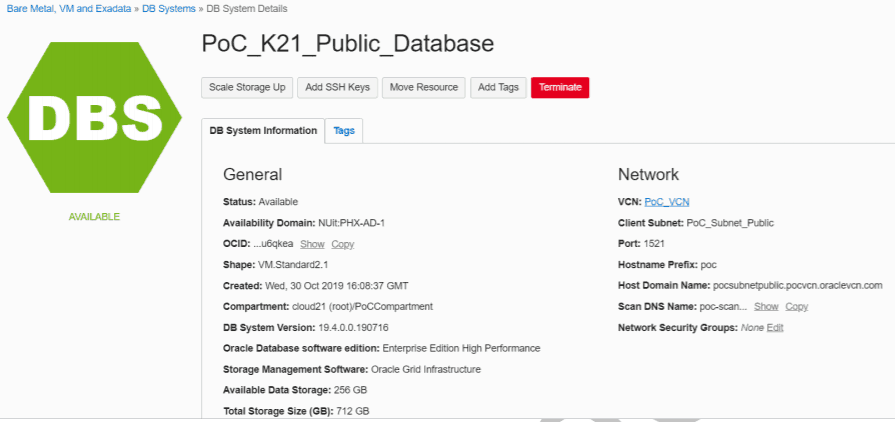The width and height of the screenshot is (895, 422).
Task: Click compartment cloud21 (root)/PoCCompartment
Action: click(x=362, y=307)
